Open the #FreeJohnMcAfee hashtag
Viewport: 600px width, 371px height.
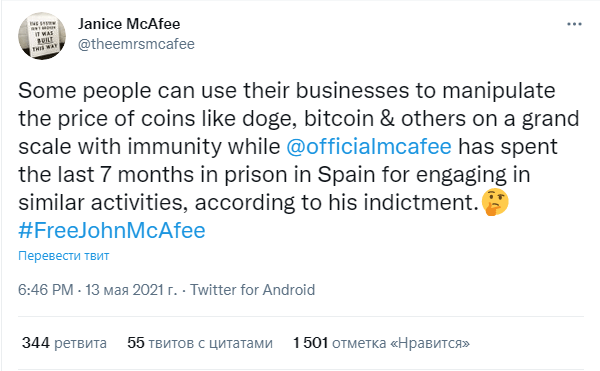[112, 230]
